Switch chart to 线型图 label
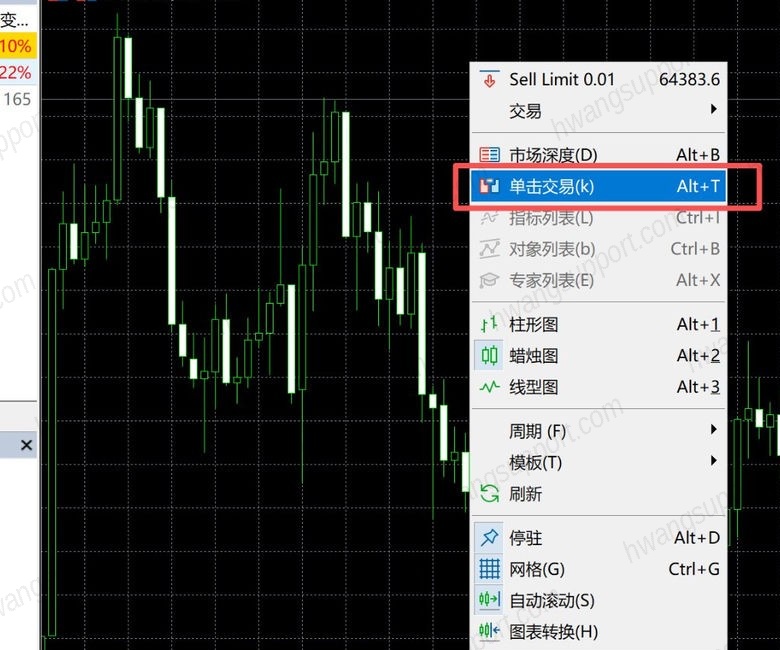Screen dimensions: 780x650 534,387
